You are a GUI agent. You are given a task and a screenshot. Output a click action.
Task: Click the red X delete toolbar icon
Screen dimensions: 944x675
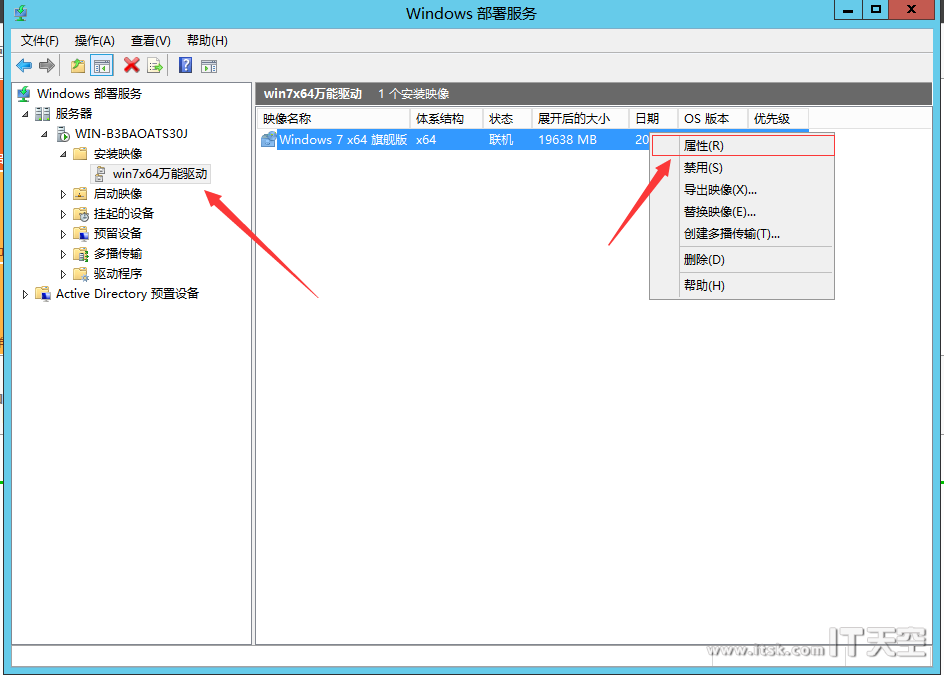(x=131, y=66)
